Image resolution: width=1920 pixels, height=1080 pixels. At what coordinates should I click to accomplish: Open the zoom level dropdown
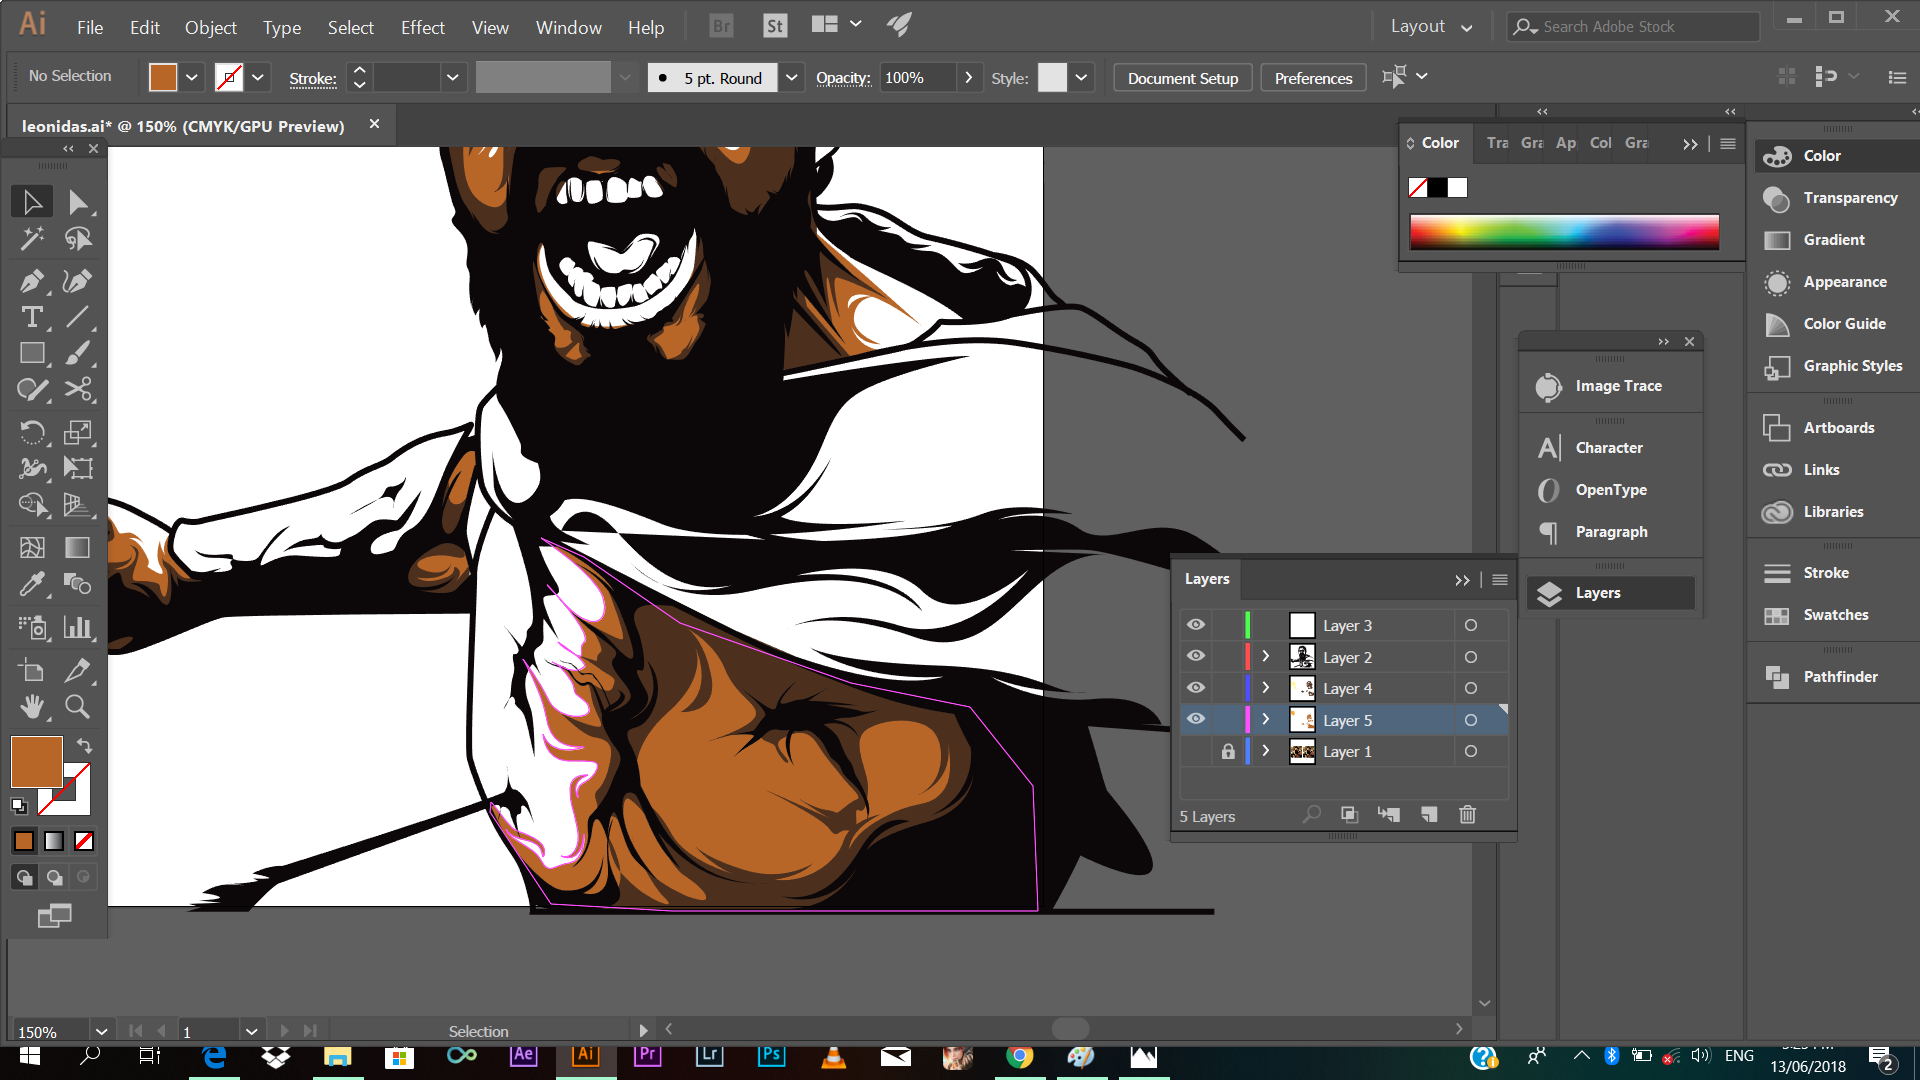[101, 1031]
